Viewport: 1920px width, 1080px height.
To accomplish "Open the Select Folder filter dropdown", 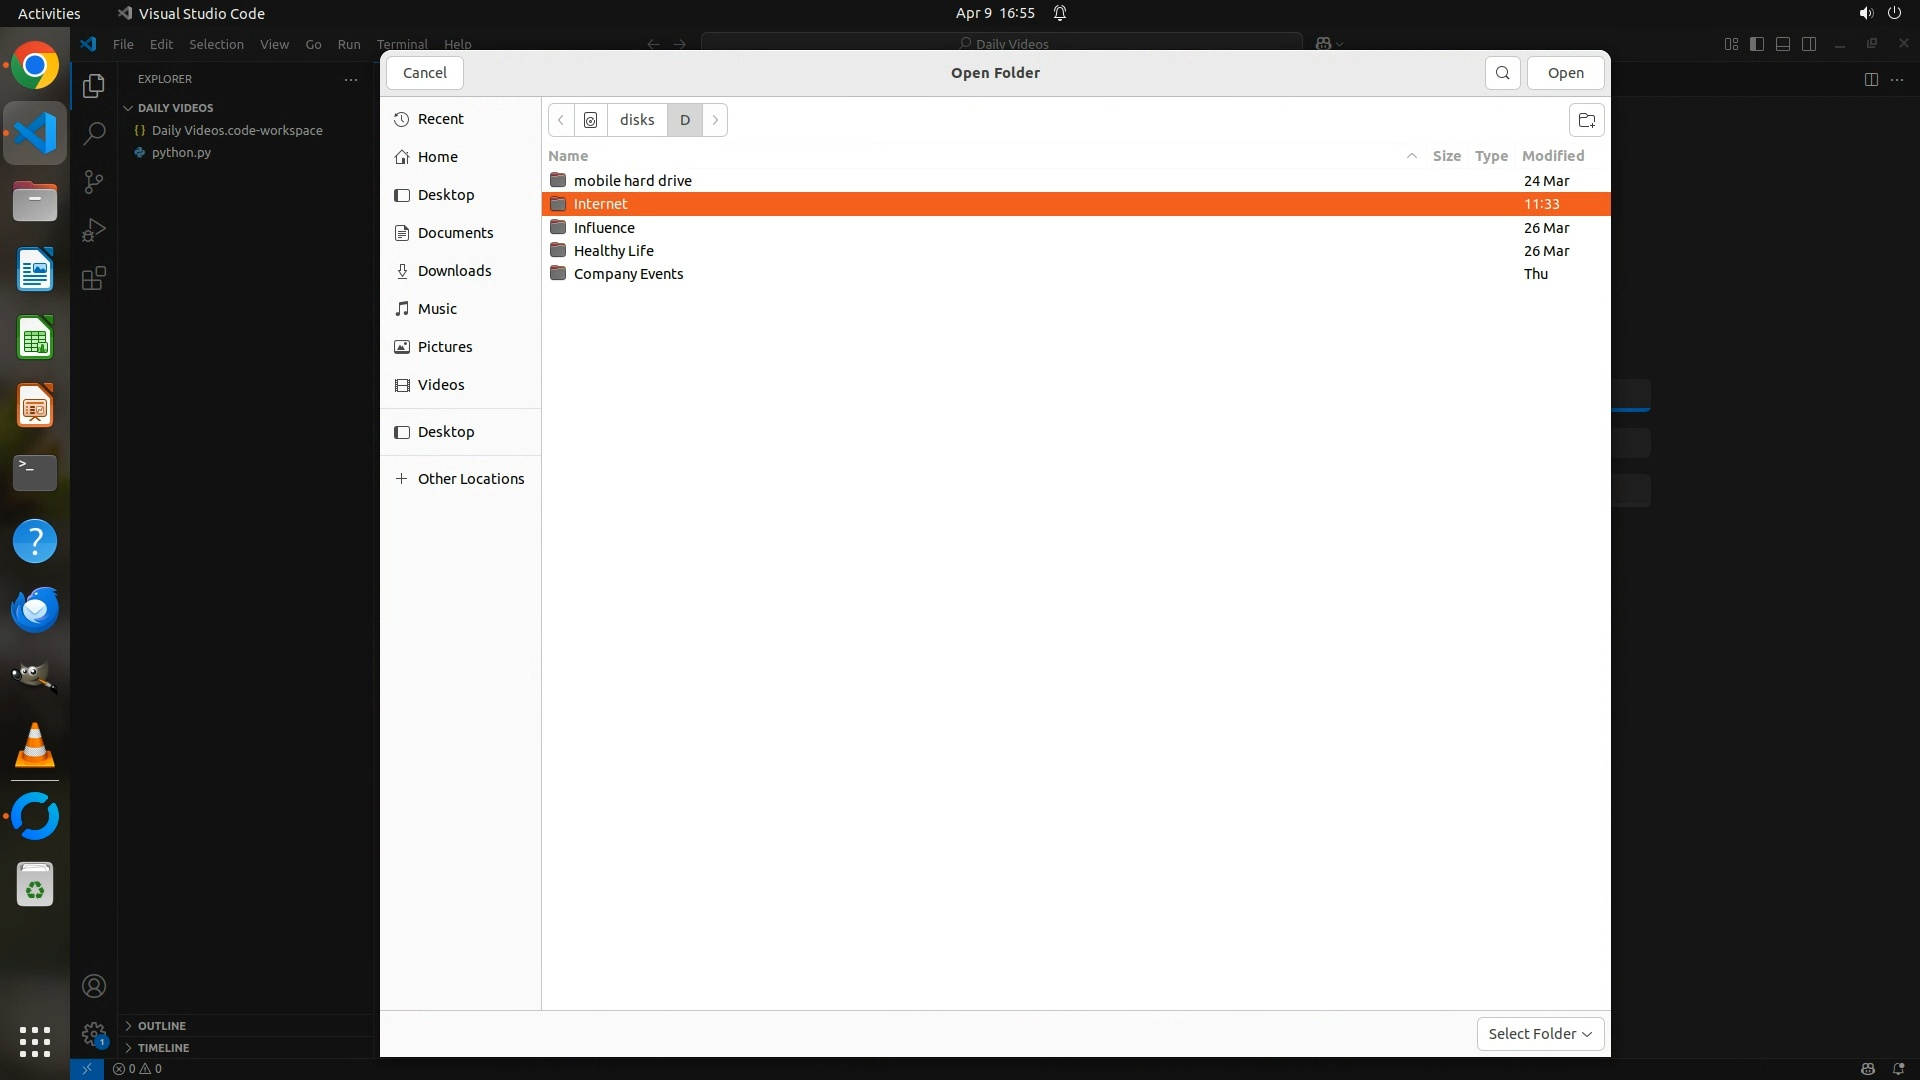I will 1540,1034.
